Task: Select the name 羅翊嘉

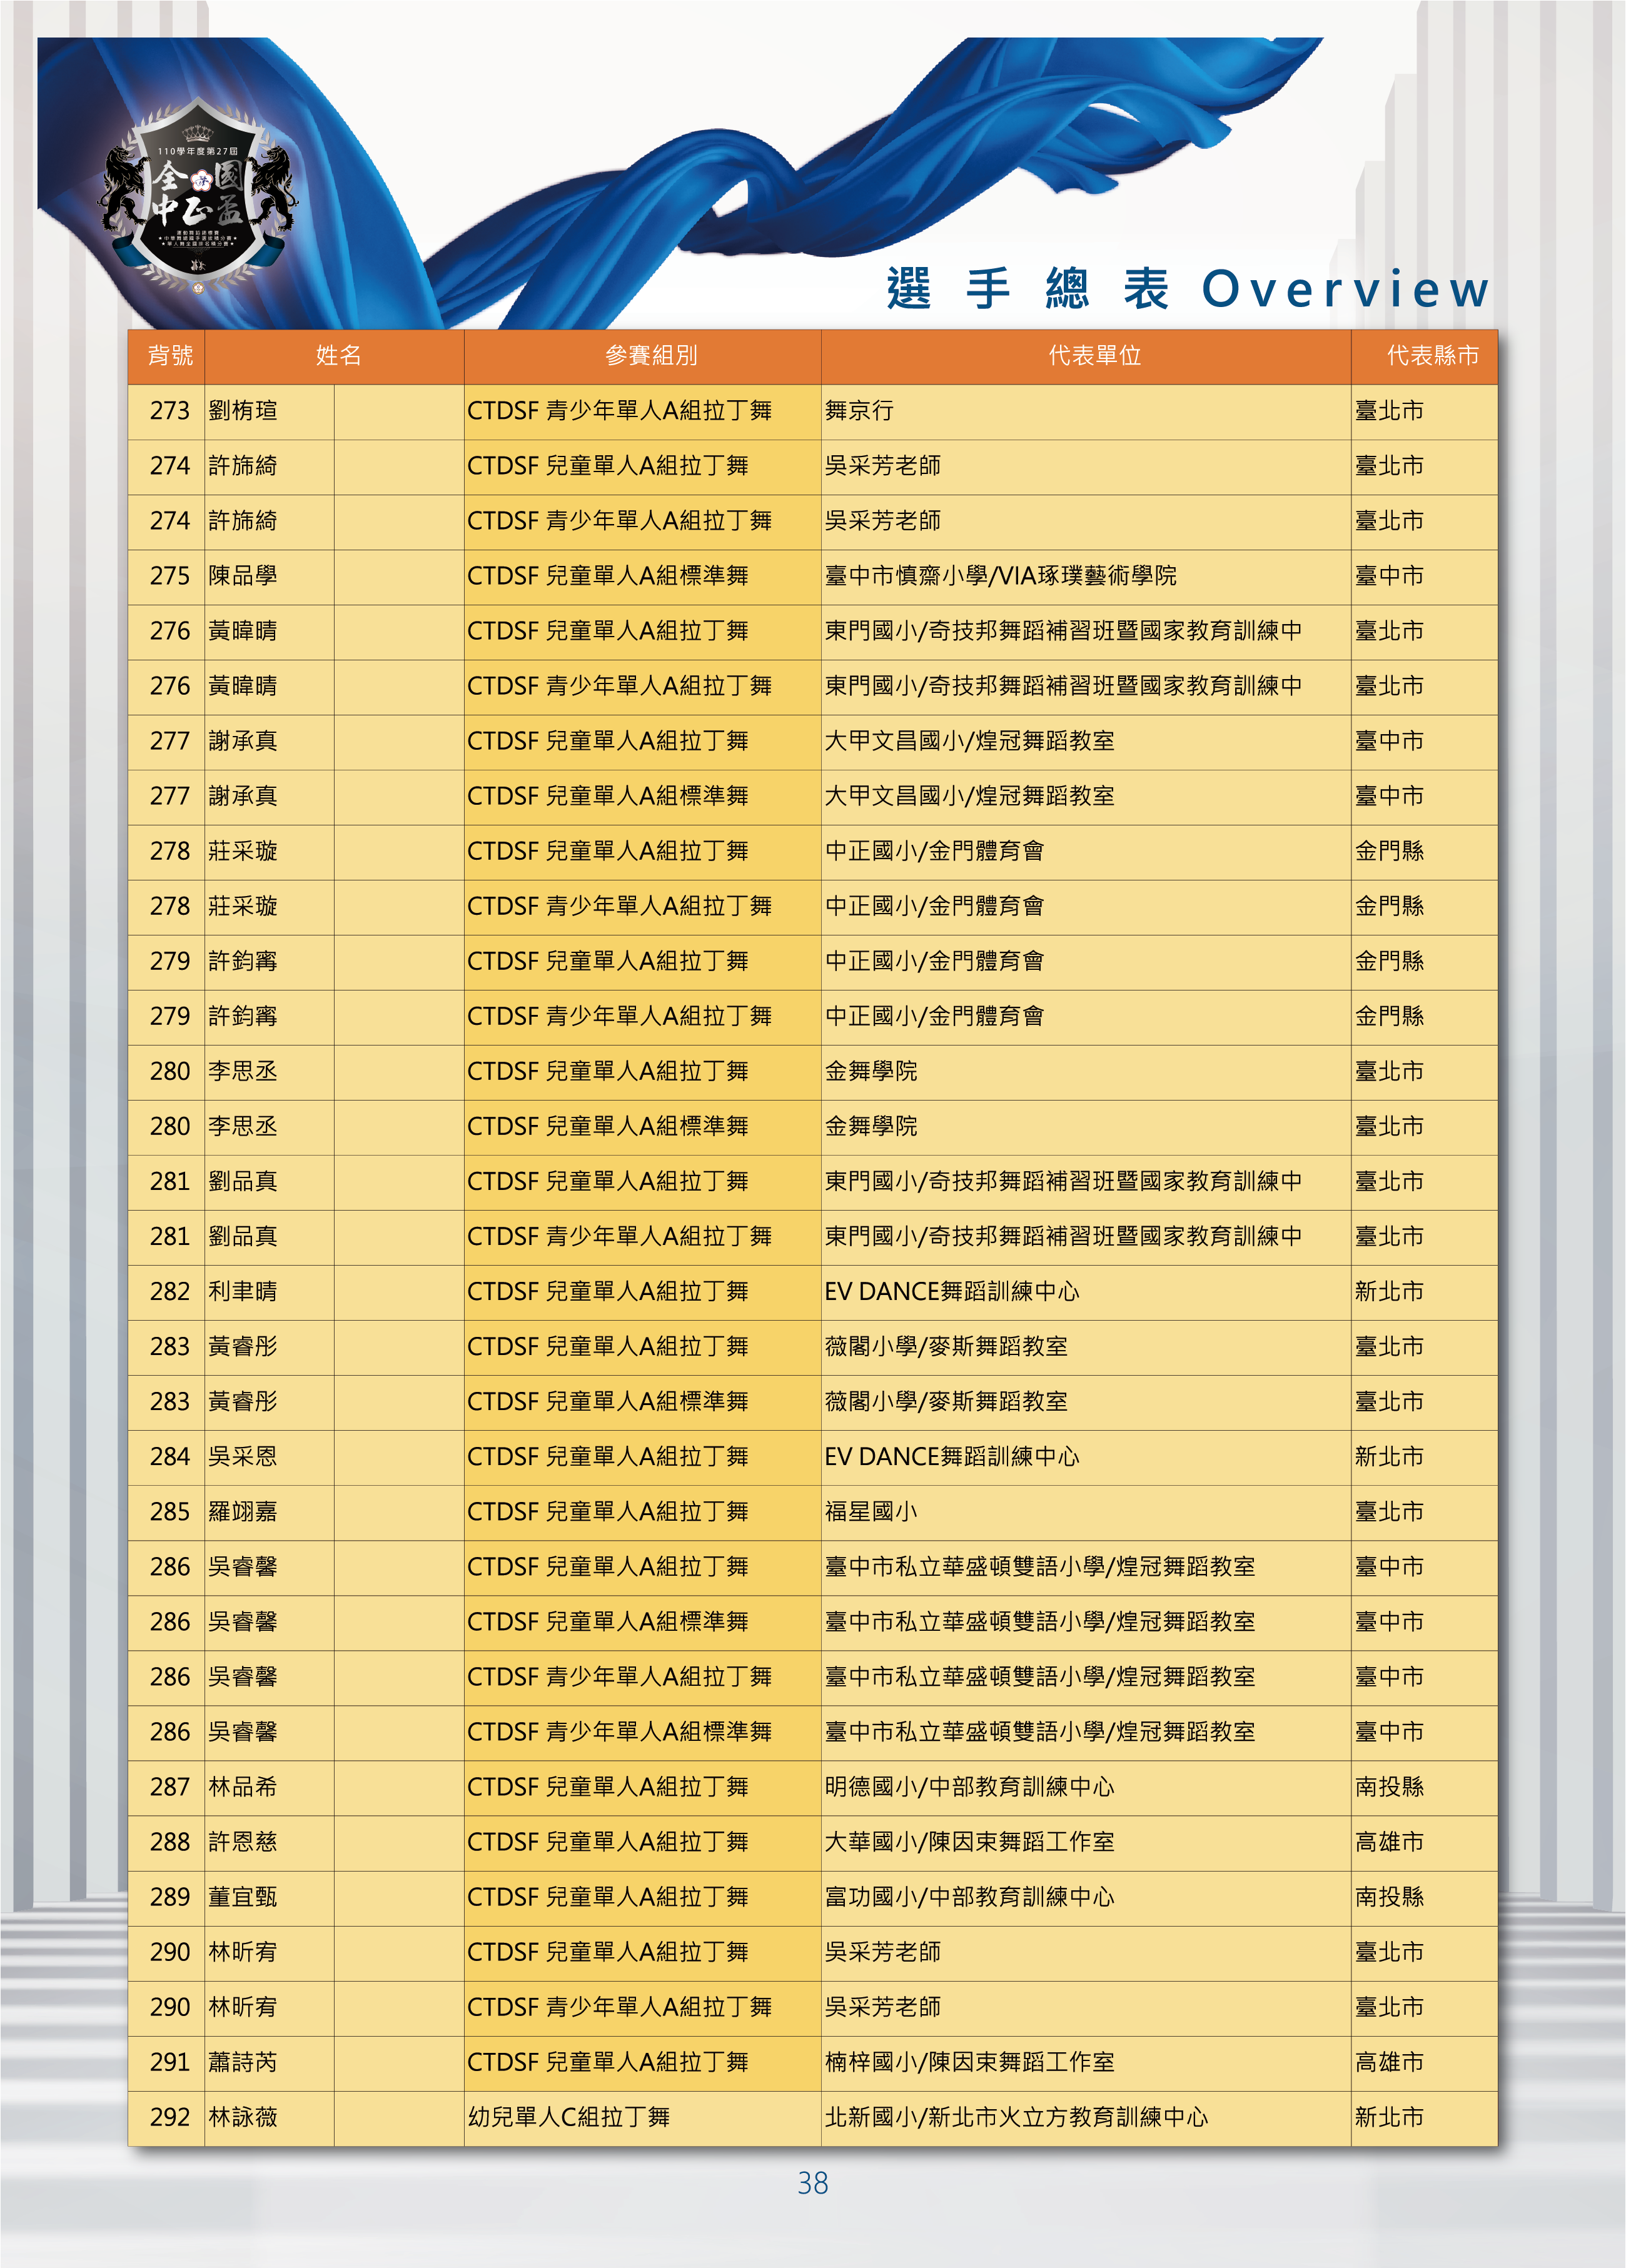Action: 243,1511
